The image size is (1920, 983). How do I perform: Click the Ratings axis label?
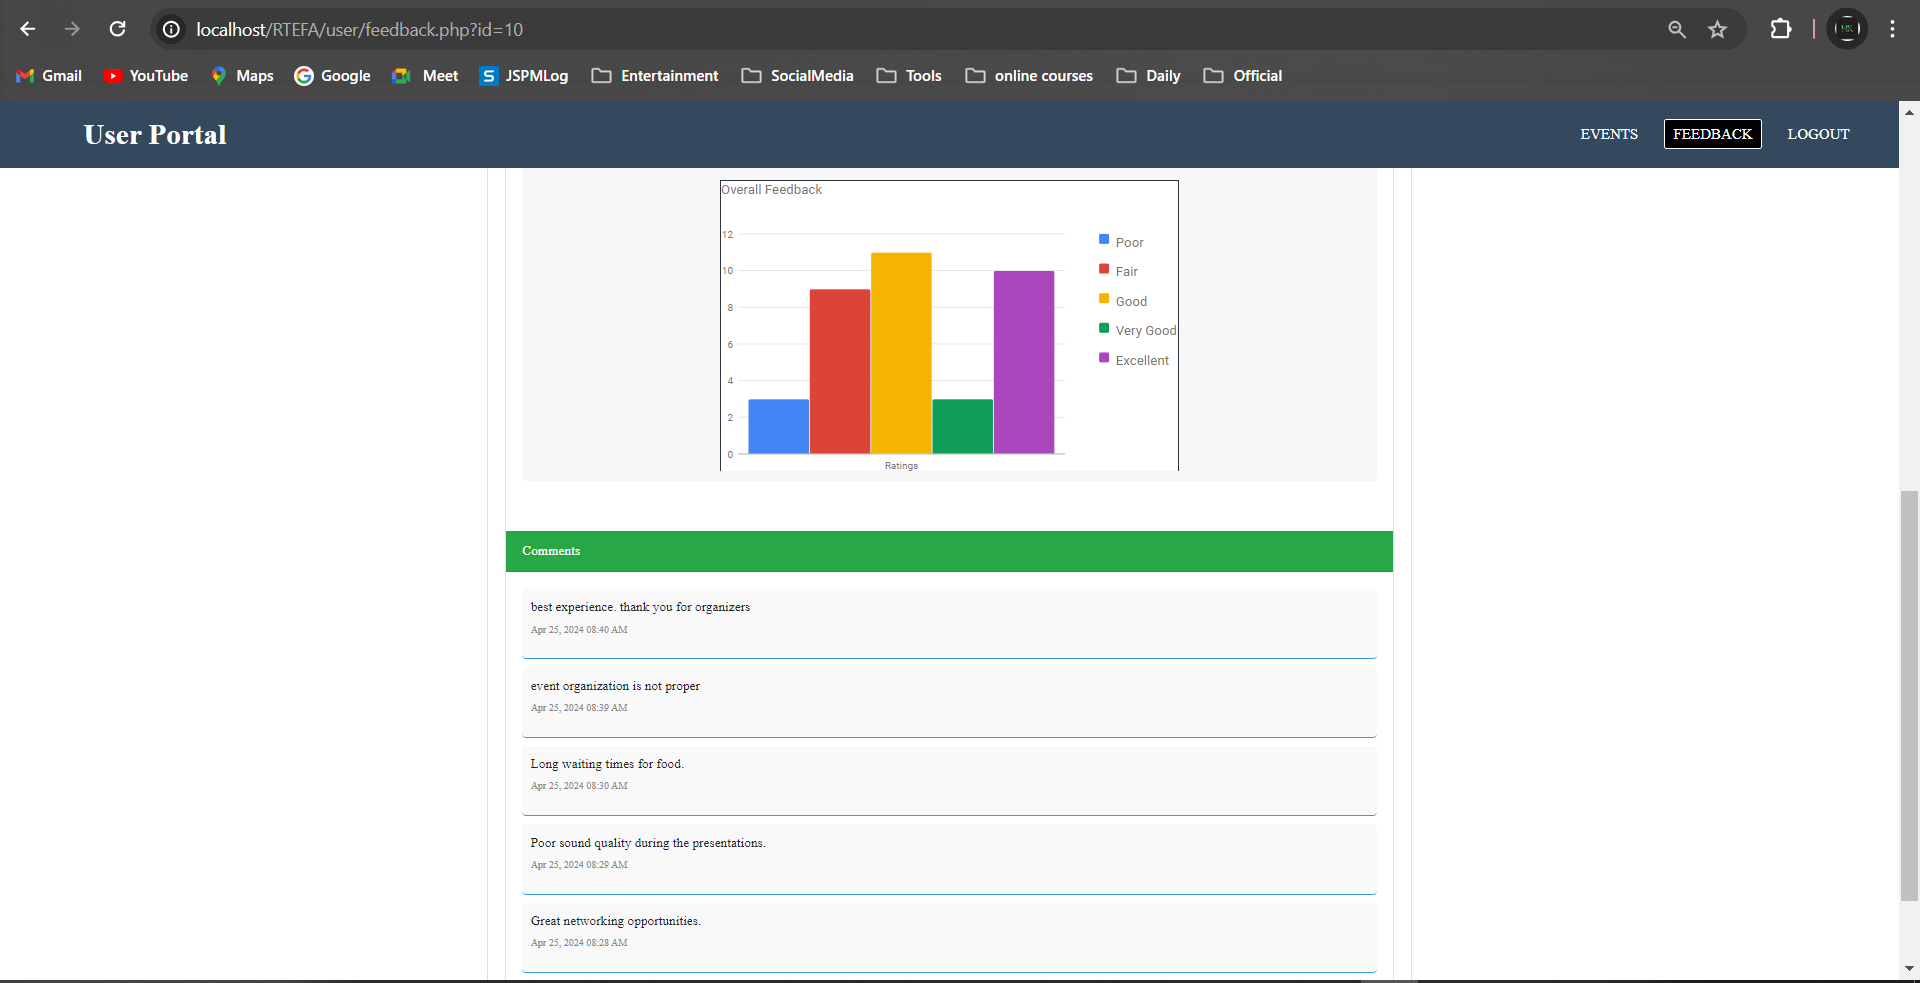coord(901,466)
